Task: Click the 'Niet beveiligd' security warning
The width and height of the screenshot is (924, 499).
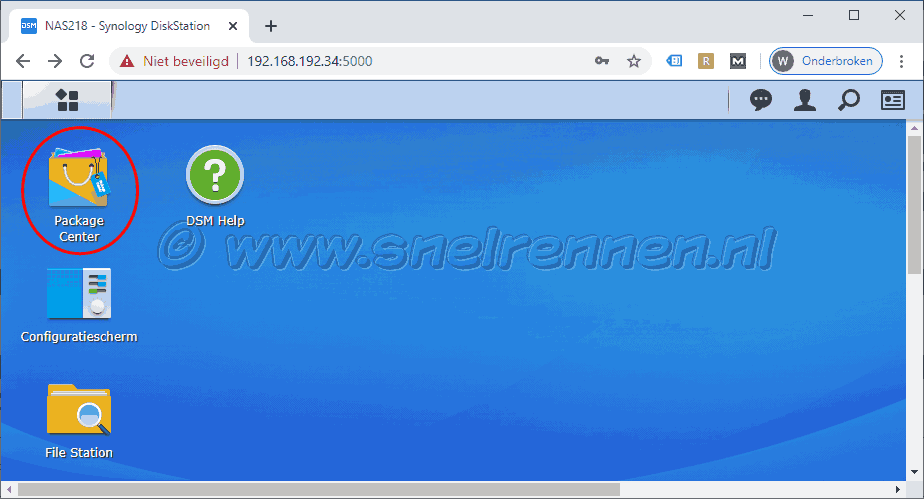Action: click(x=174, y=61)
